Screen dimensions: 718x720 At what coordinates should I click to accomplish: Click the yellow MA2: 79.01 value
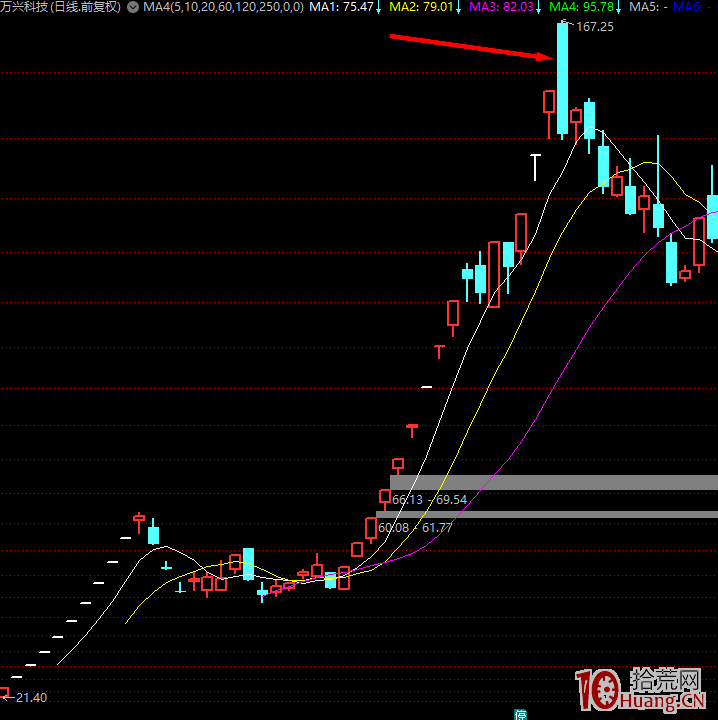pos(421,7)
